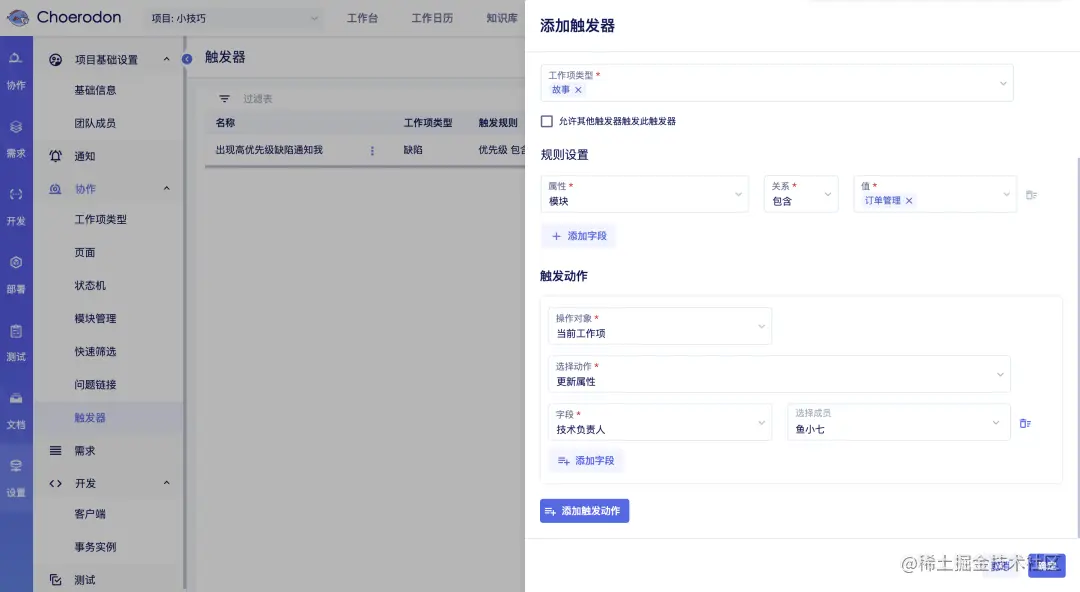Open 基础信息 in the sidebar
This screenshot has width=1080, height=592.
(95, 90)
